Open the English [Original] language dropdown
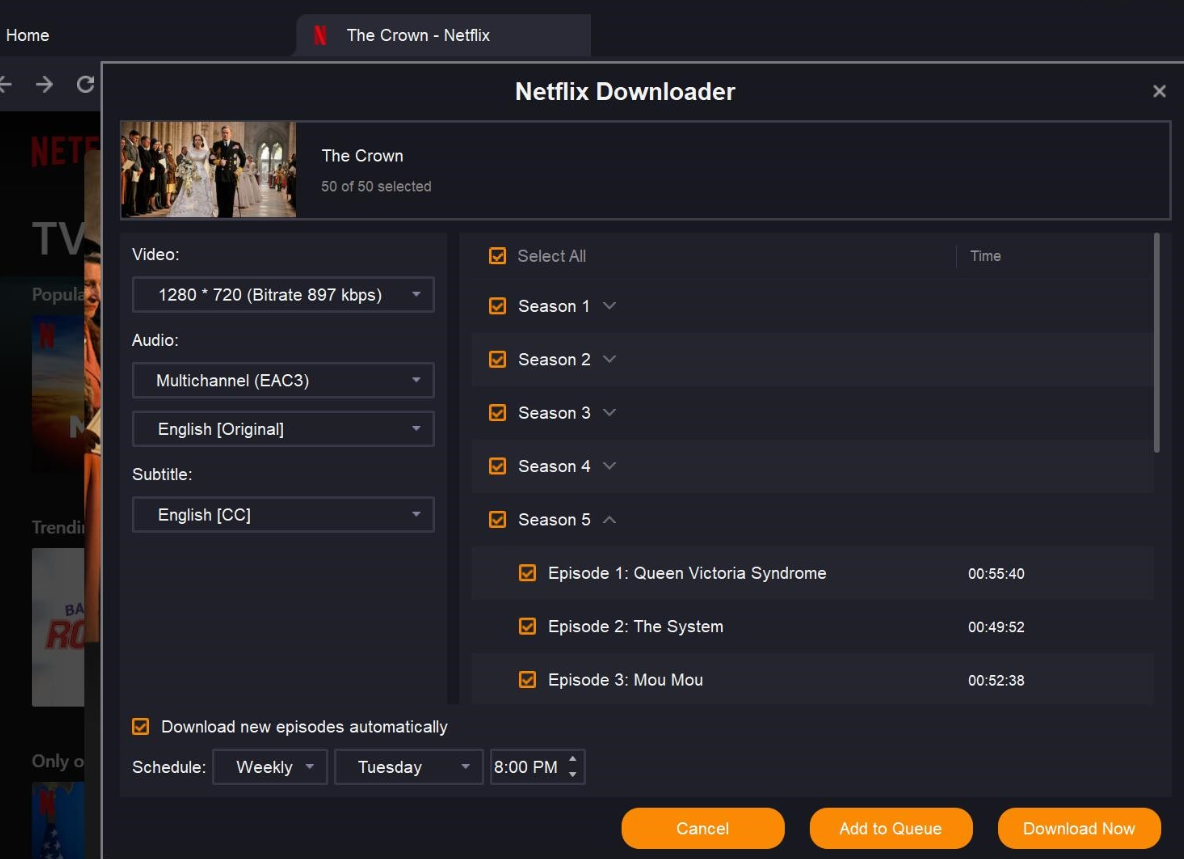 click(283, 430)
